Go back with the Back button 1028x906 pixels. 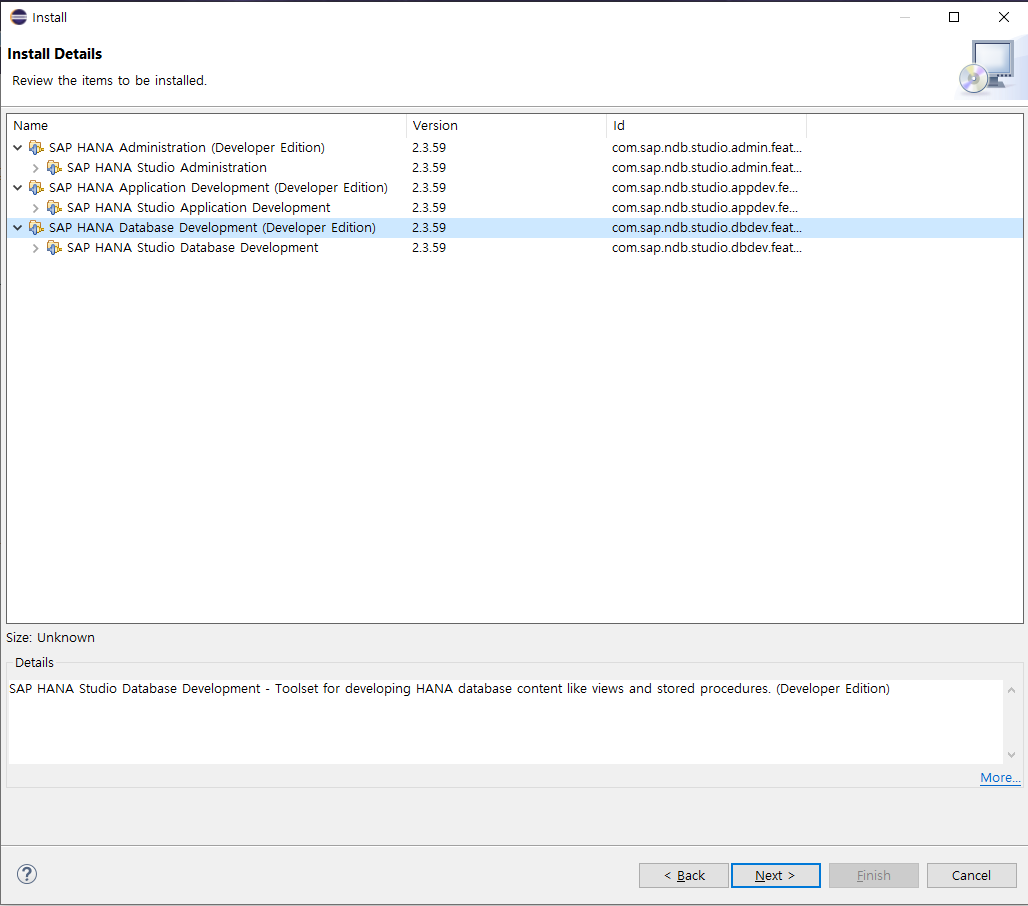(x=684, y=875)
